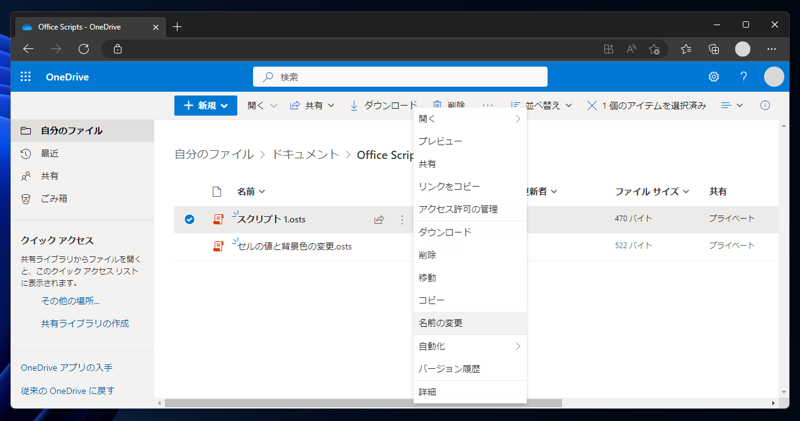Reload the browser page
This screenshot has width=800, height=421.
pyautogui.click(x=84, y=49)
